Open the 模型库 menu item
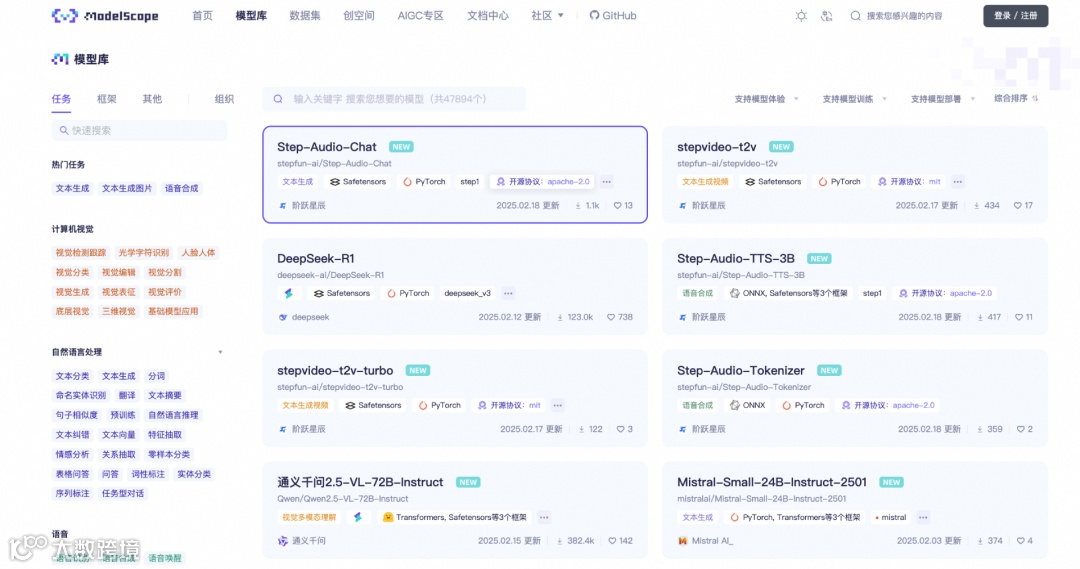Image resolution: width=1080 pixels, height=569 pixels. 251,16
